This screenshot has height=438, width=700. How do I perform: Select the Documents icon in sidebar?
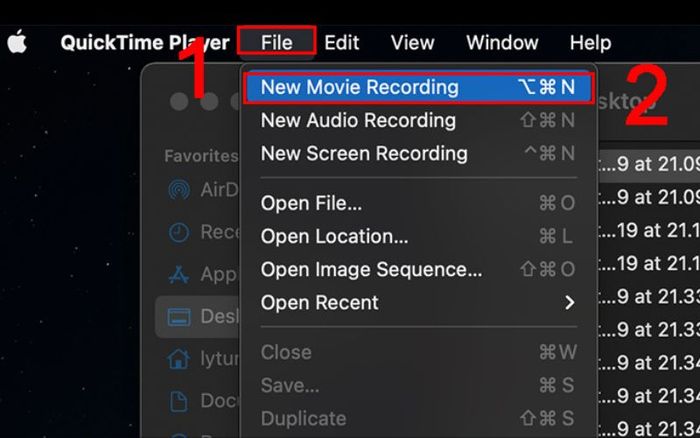point(179,400)
